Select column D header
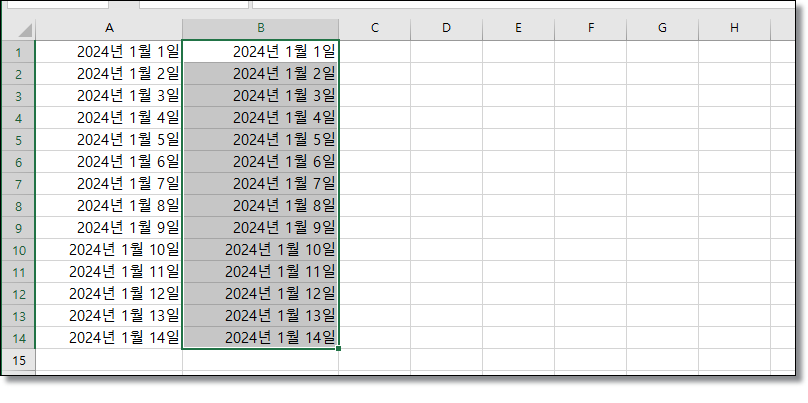808x403 pixels. (x=446, y=29)
